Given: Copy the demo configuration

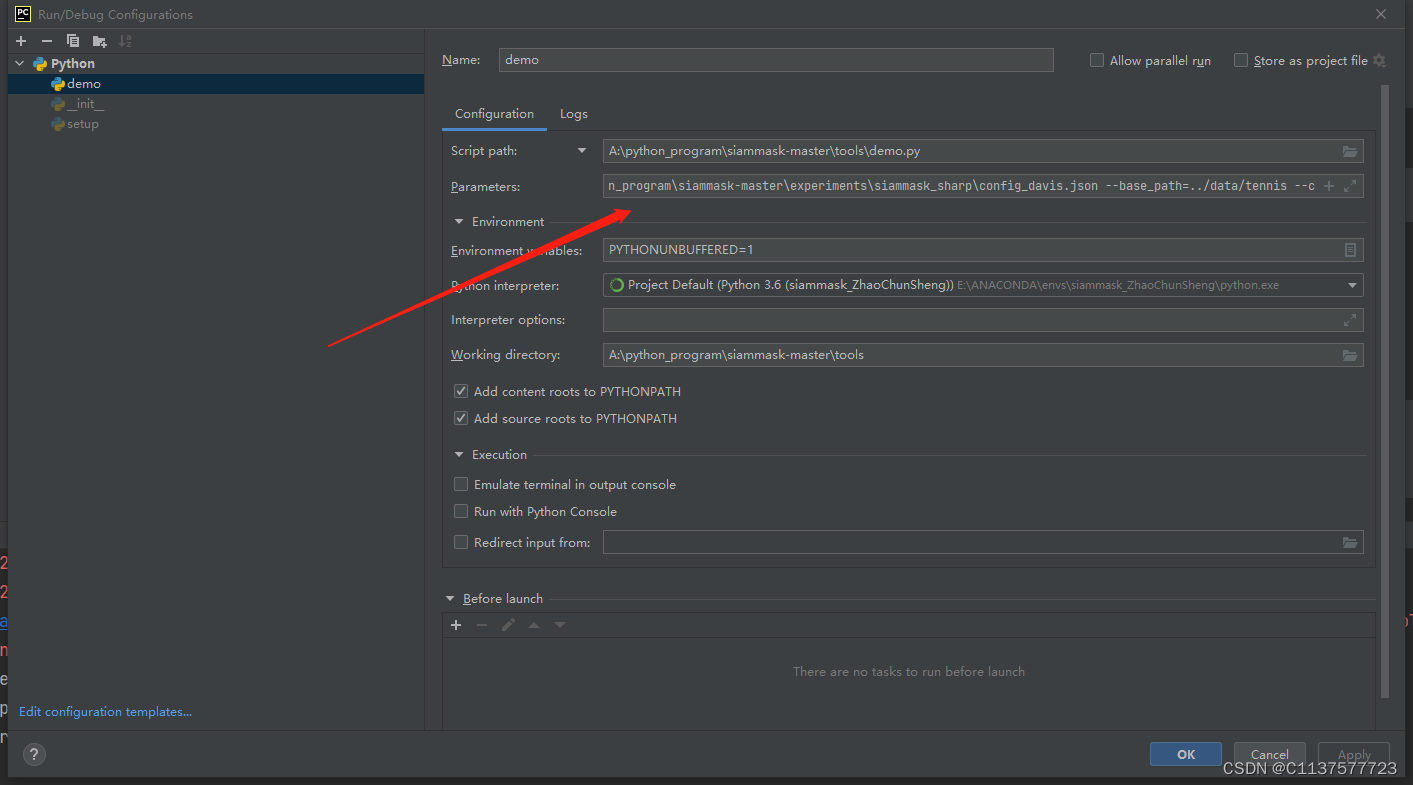Looking at the screenshot, I should (x=71, y=40).
